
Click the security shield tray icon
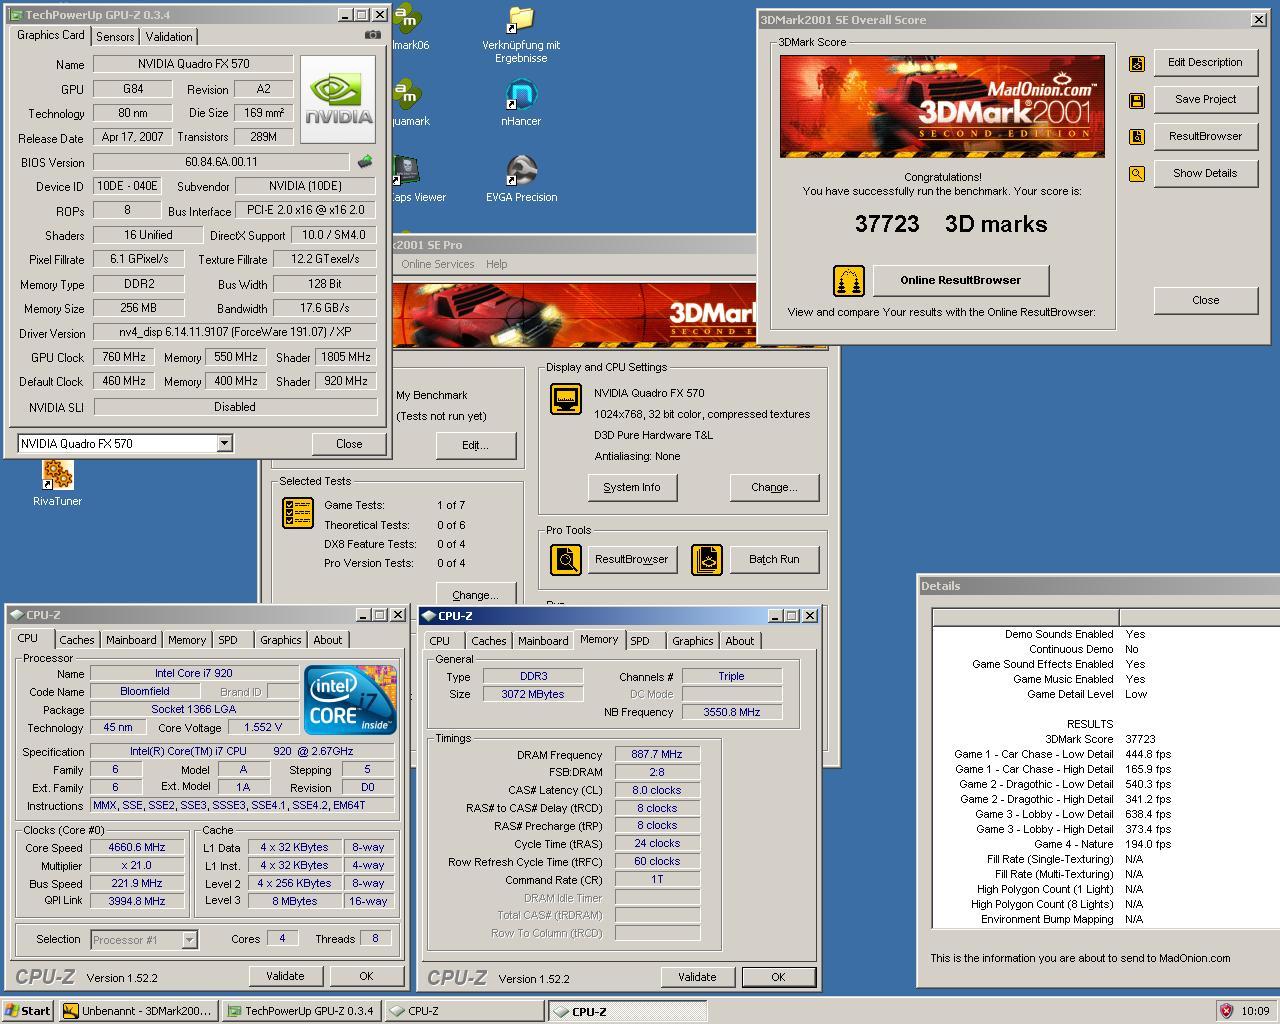(x=1226, y=1011)
